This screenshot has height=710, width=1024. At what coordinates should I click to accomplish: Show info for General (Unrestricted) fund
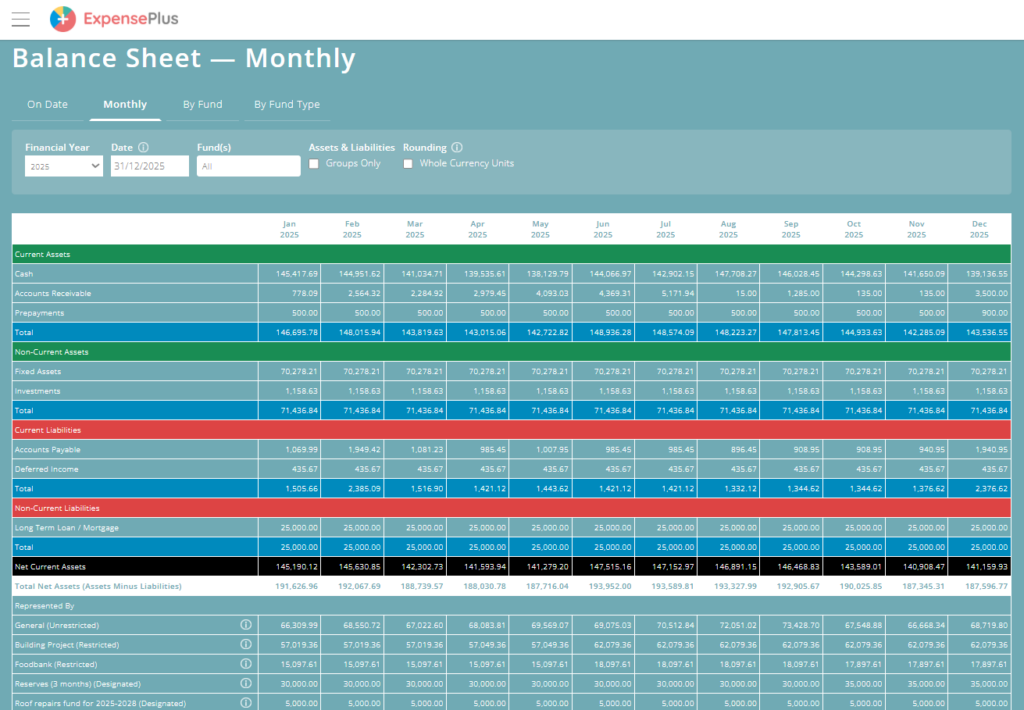tap(245, 625)
